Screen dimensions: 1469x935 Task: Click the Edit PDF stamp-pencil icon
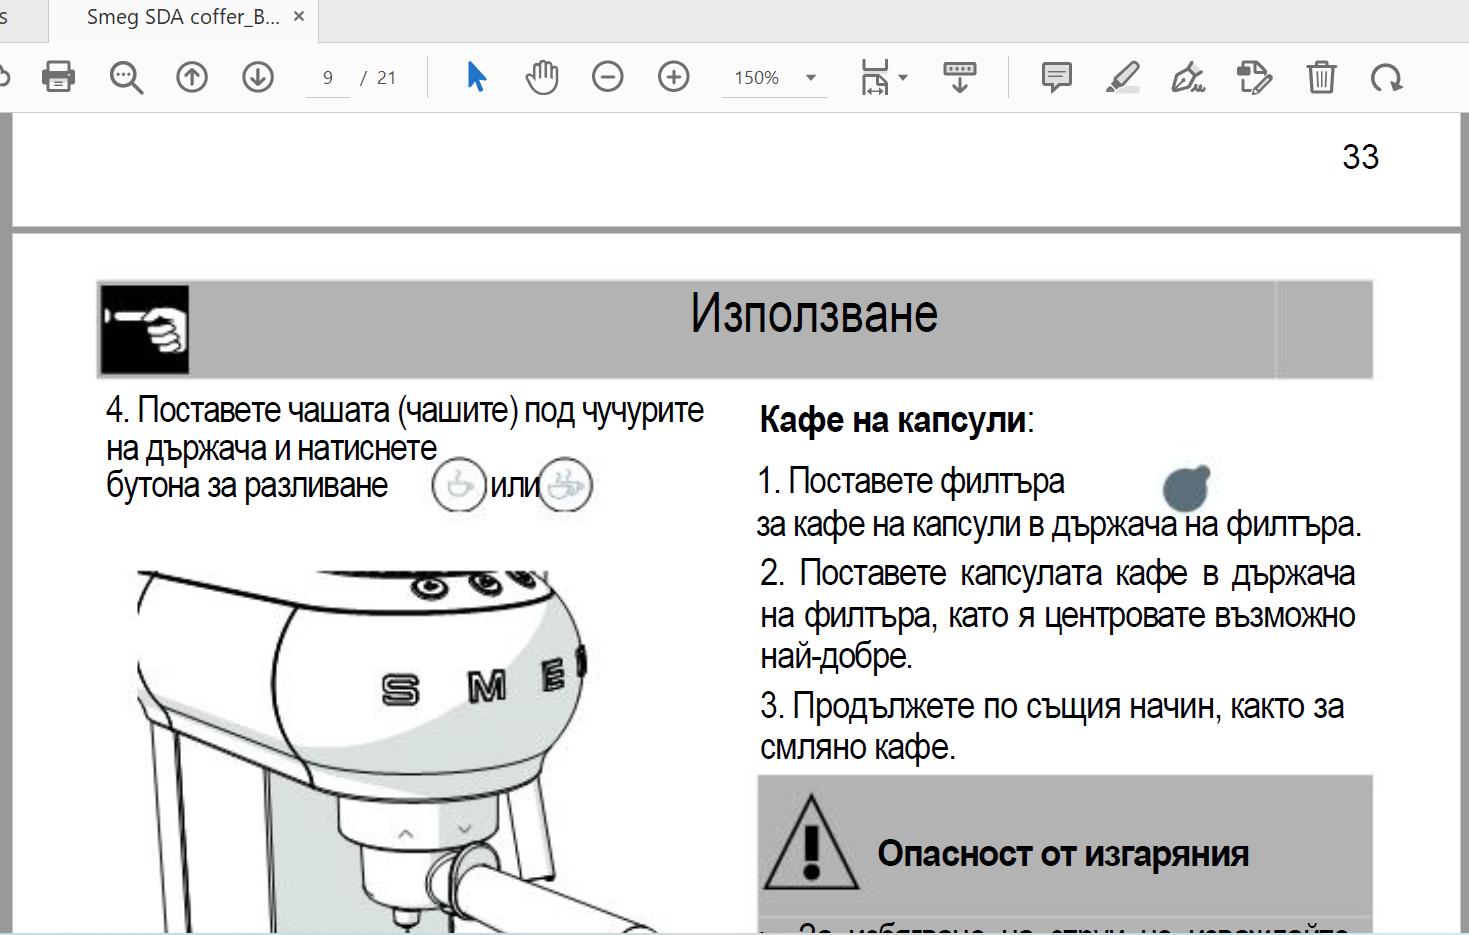pos(1254,77)
